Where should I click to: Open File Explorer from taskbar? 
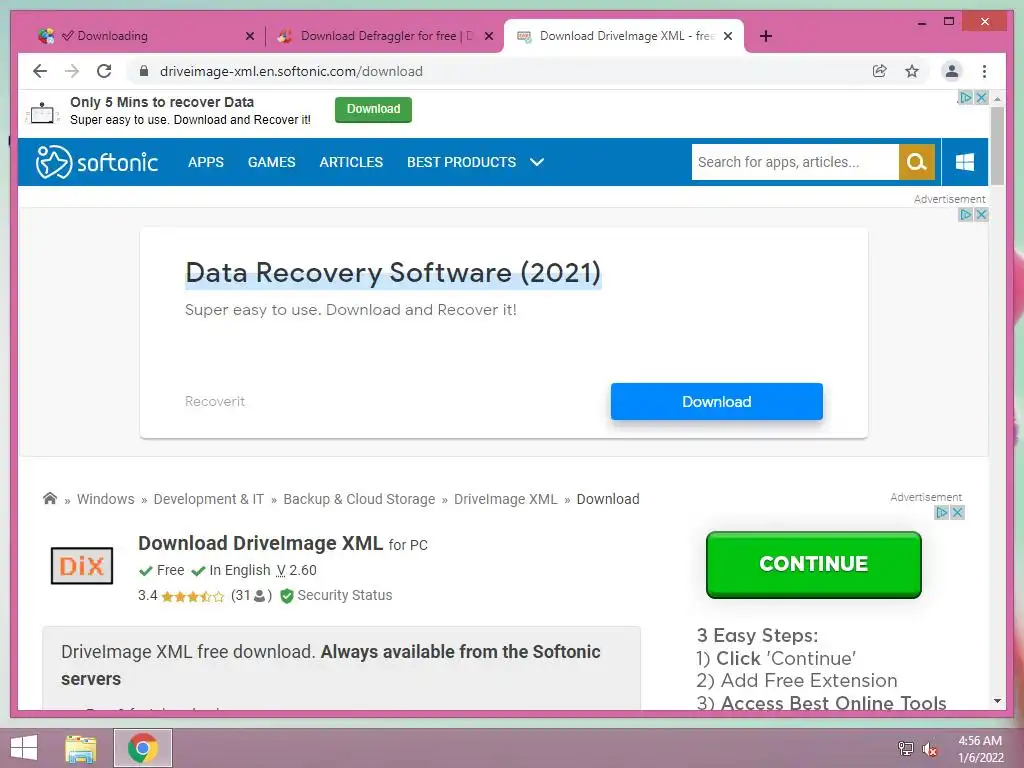click(81, 748)
